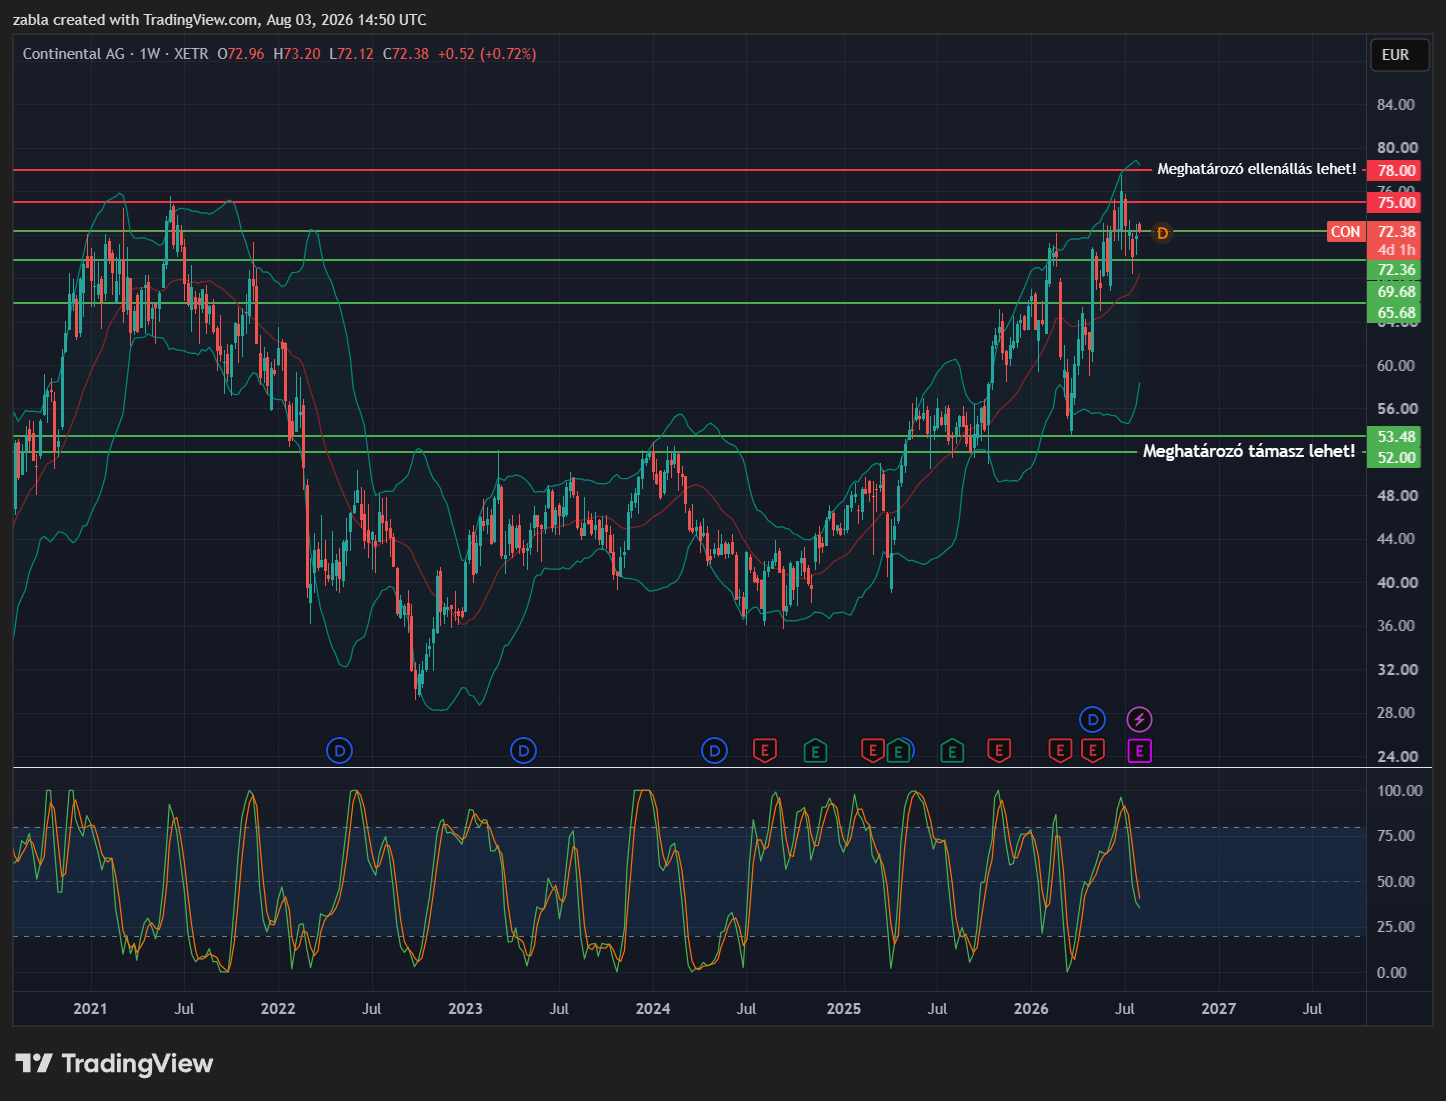Click the current price label 72.38
Screen dimensions: 1446x1101
[x=1394, y=232]
